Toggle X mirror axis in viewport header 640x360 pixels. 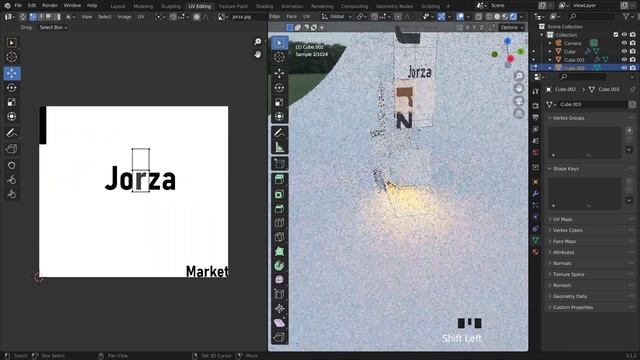point(467,27)
